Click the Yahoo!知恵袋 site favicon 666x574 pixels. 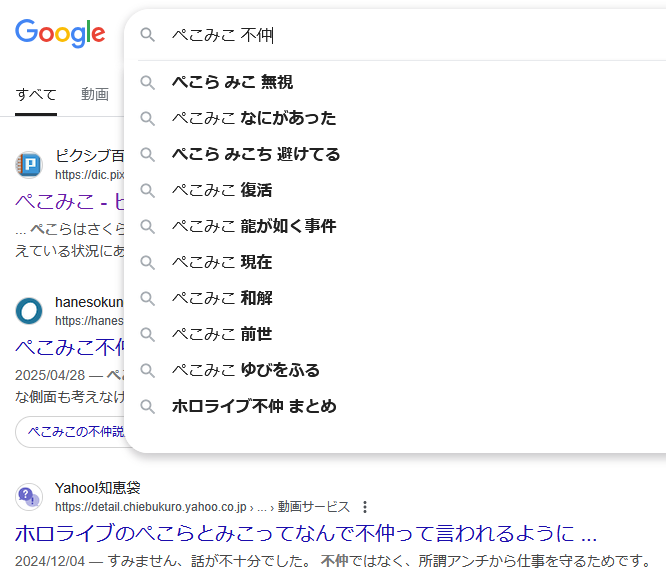click(29, 497)
